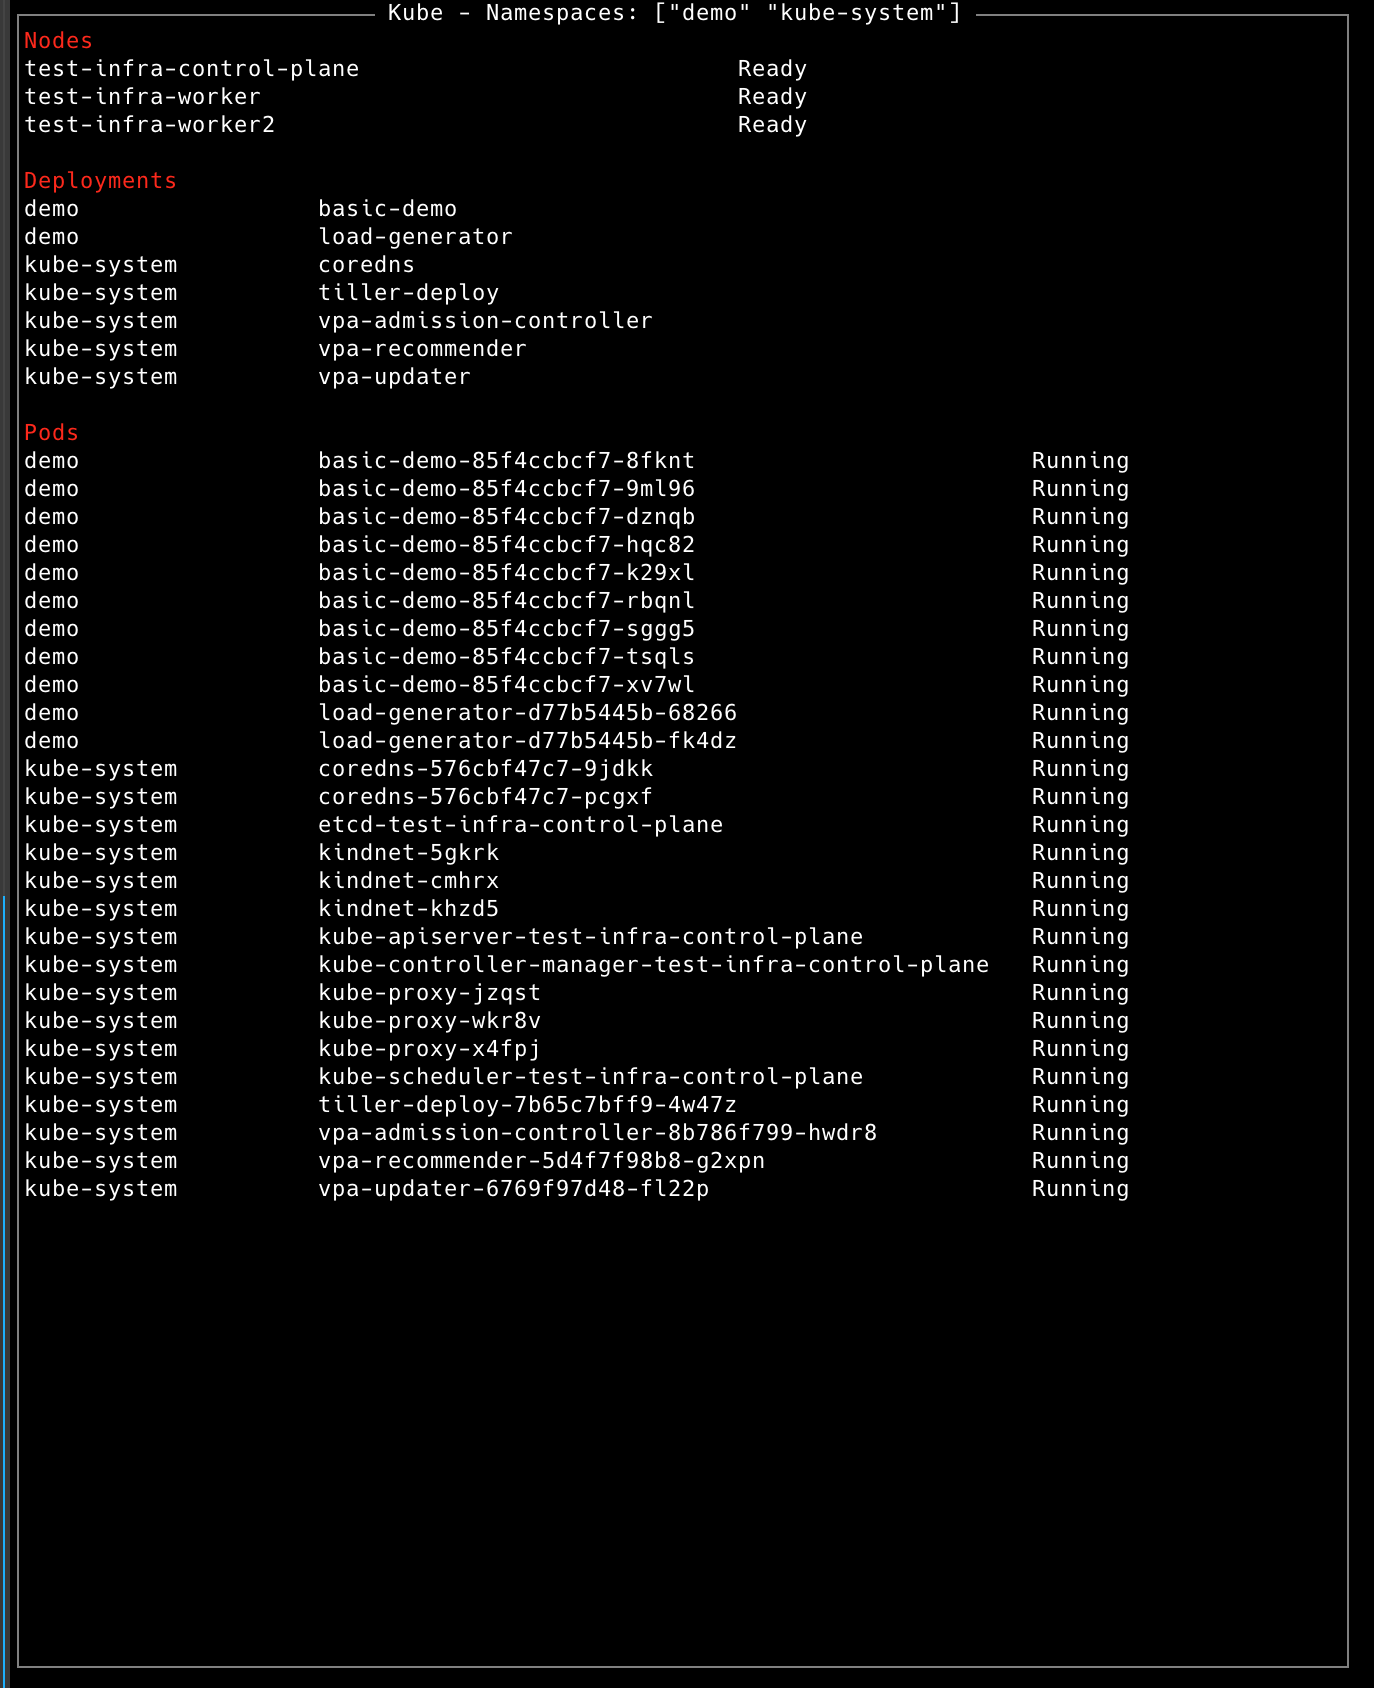
Task: Select the test-infra-control-plane node name
Action: point(191,69)
